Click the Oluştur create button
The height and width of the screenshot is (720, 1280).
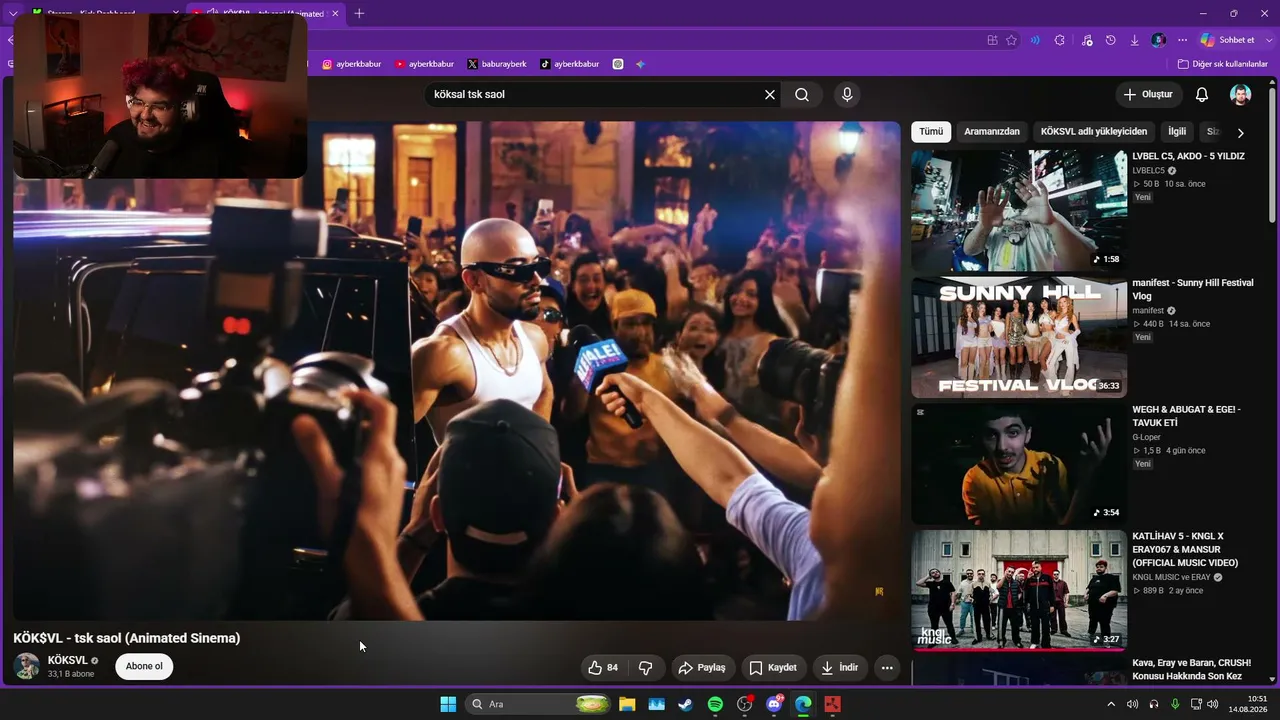(1149, 95)
